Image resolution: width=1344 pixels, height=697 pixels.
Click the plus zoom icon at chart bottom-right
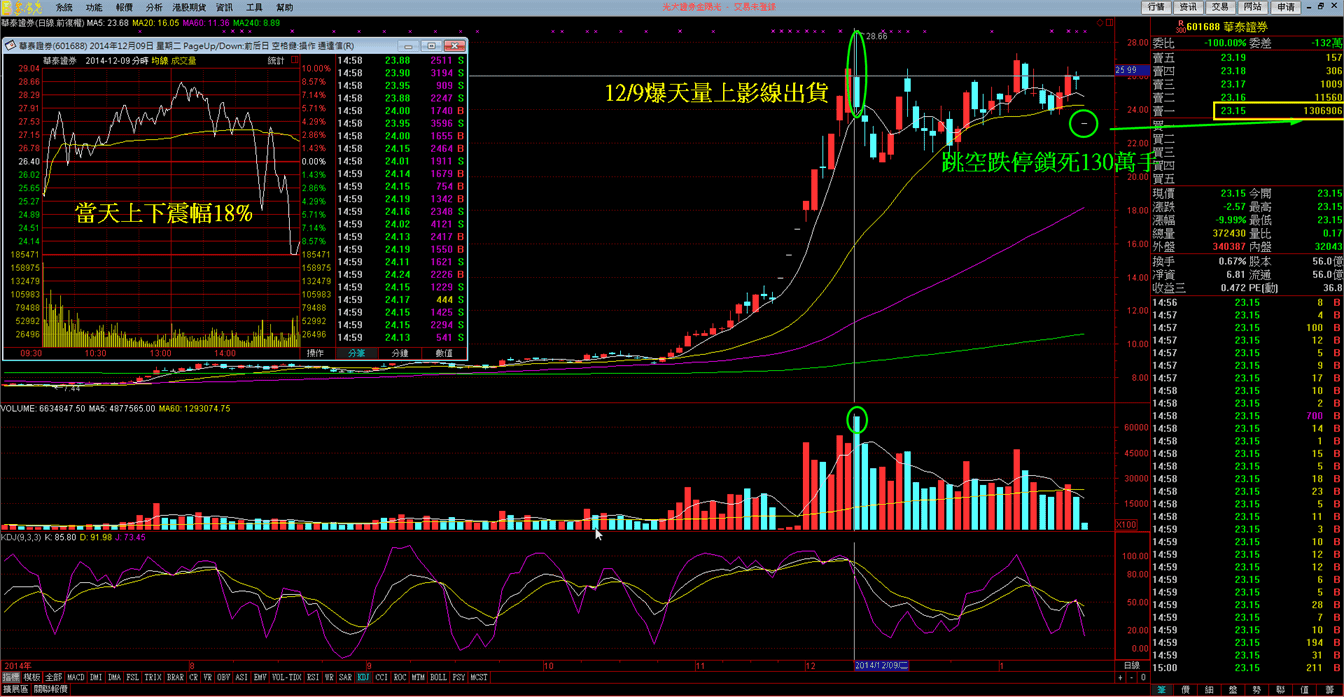[x=1119, y=677]
